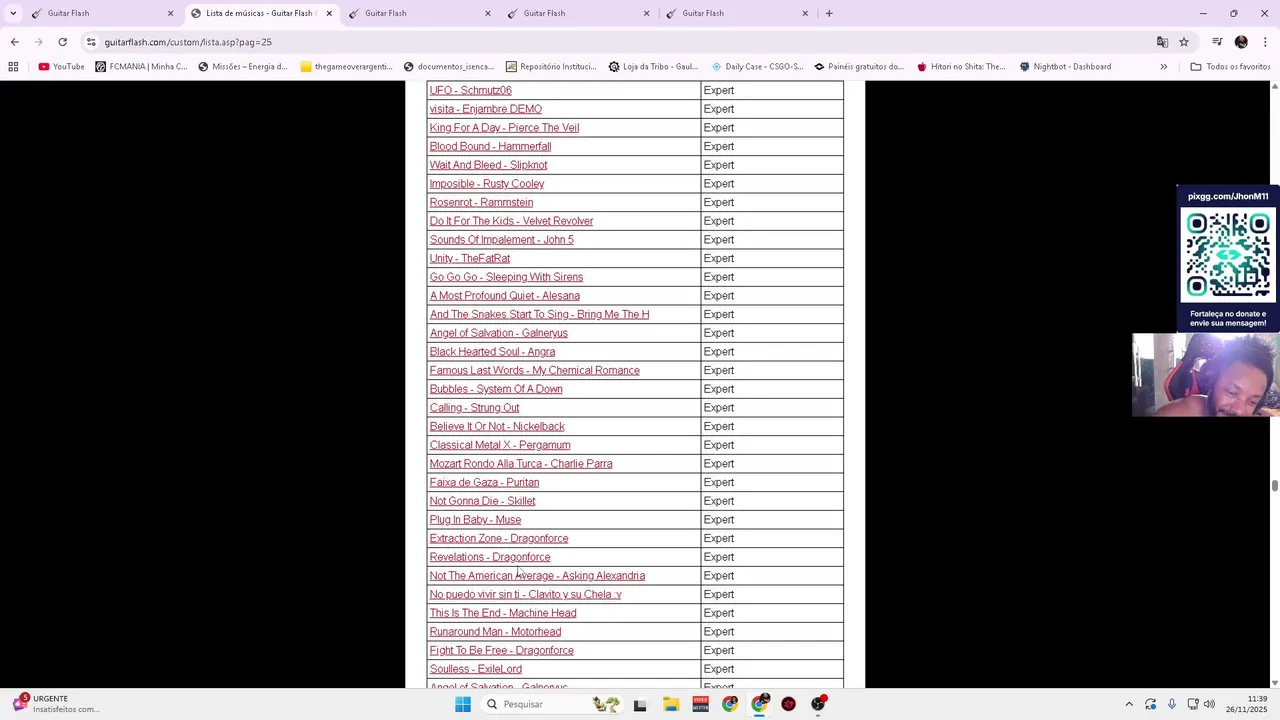The image size is (1280, 720).
Task: Open Plug In Baby - Muse
Action: (x=475, y=520)
